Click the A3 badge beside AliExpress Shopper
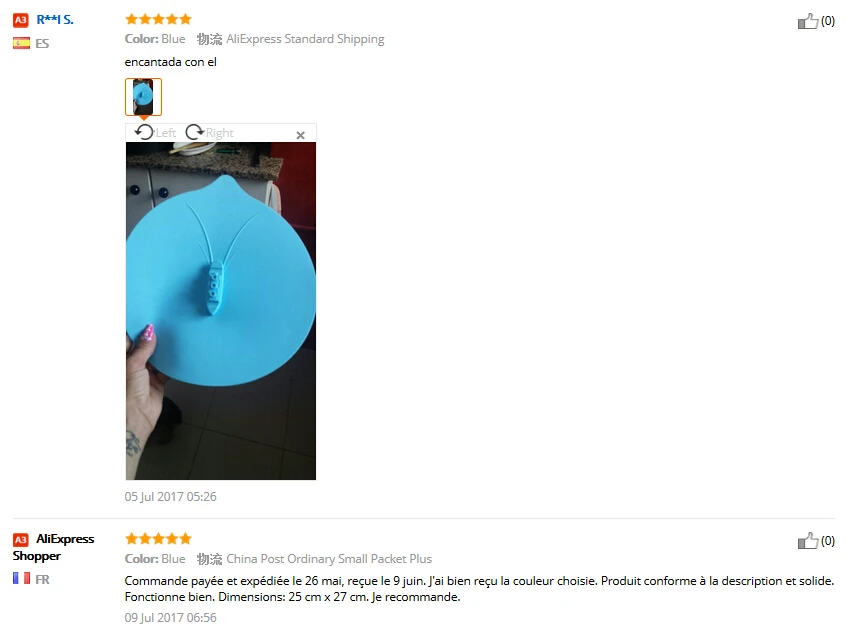Screen dimensions: 865x634 [x=20, y=540]
